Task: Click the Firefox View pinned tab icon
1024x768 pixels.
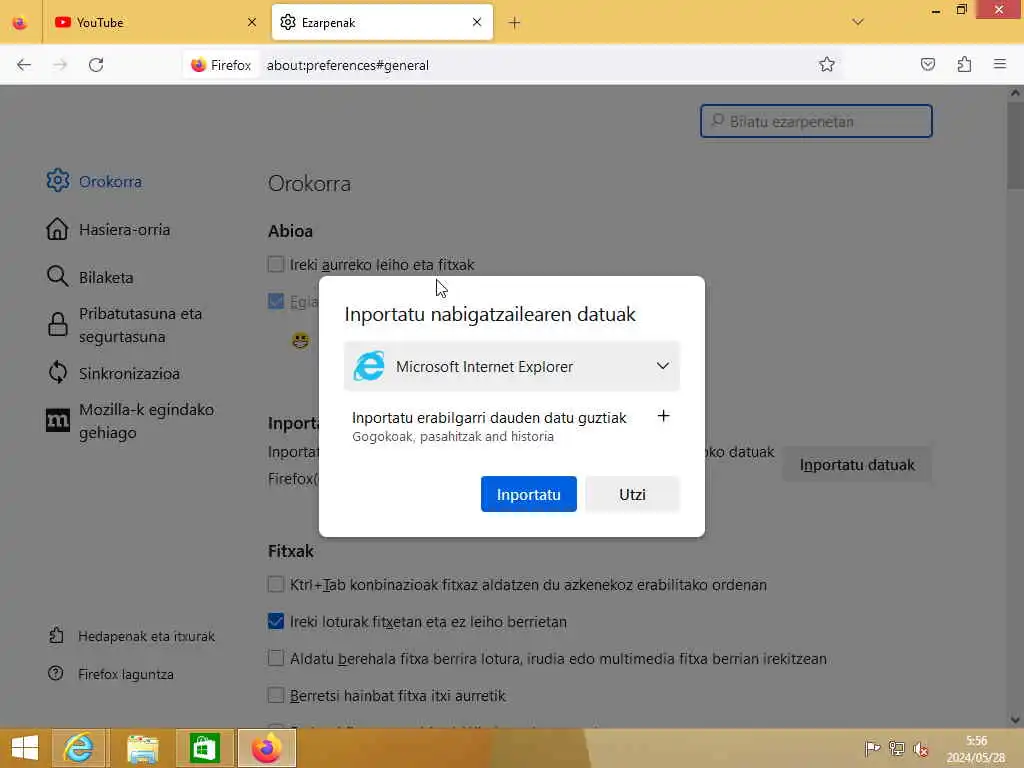Action: [x=20, y=23]
